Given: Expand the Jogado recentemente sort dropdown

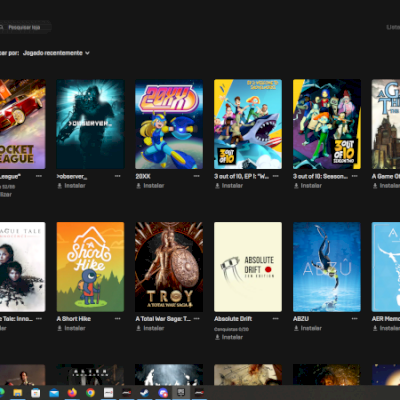Looking at the screenshot, I should [x=56, y=53].
